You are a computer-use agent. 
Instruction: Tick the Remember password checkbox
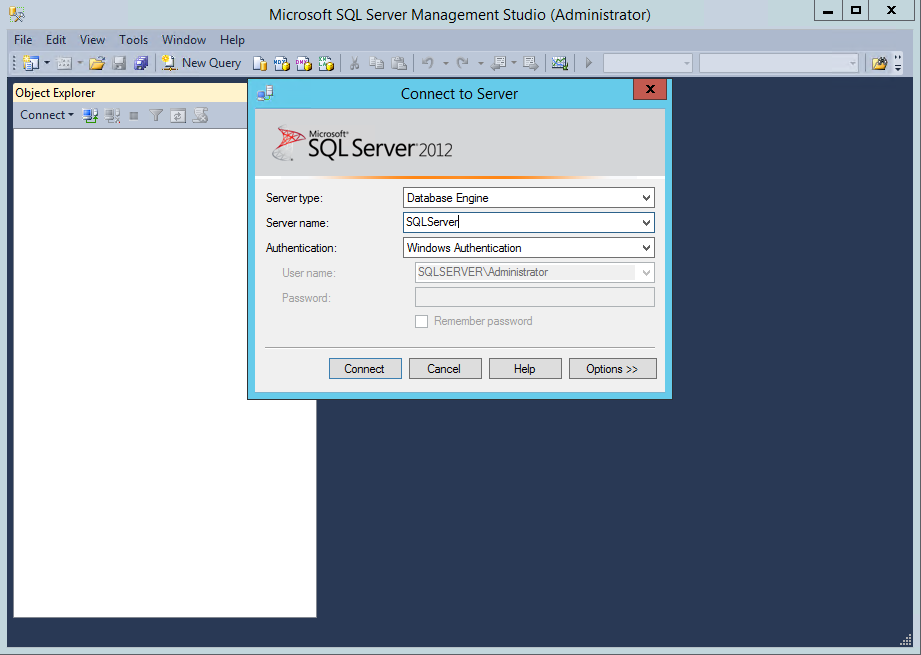[421, 321]
